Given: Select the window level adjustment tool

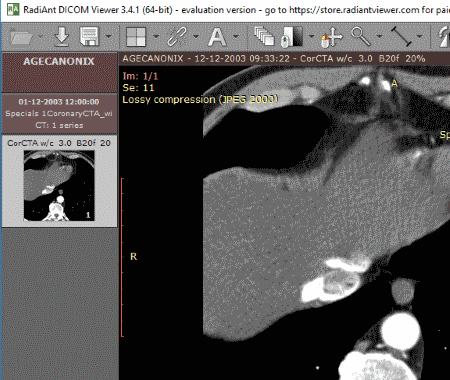Looking at the screenshot, I should click(x=293, y=37).
